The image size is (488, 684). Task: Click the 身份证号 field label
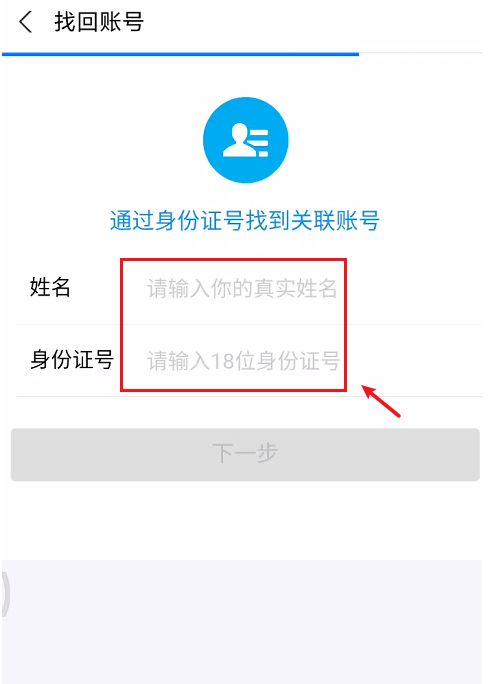[72, 359]
